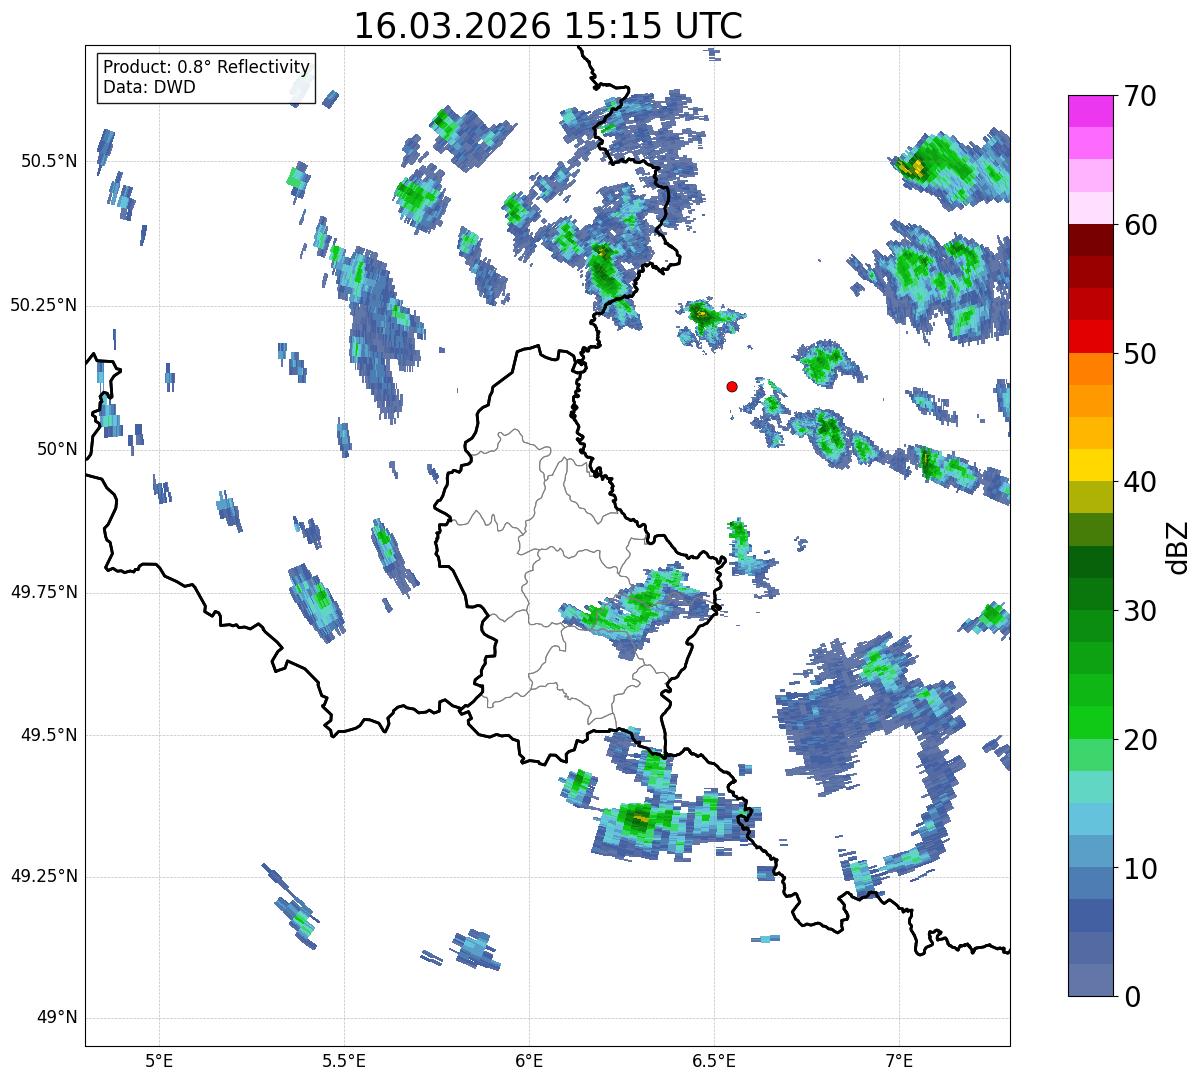This screenshot has height=1081, width=1202.
Task: Pick the magenta swatch at top of colorbar
Action: coord(1091,111)
